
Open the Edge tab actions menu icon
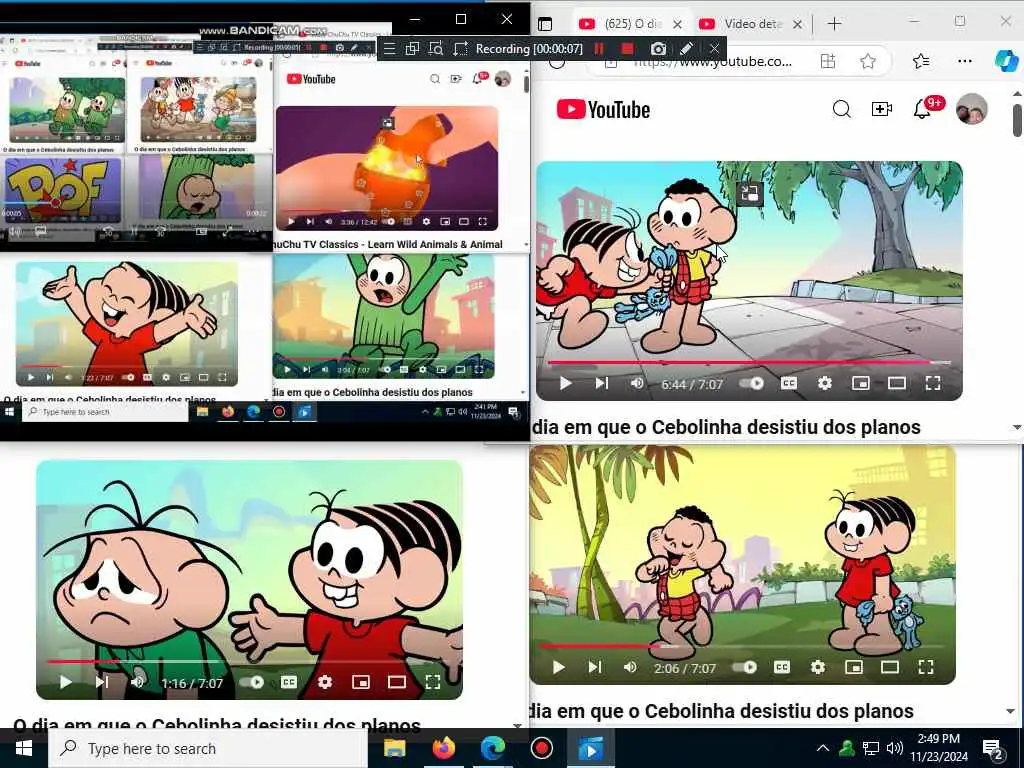(545, 24)
